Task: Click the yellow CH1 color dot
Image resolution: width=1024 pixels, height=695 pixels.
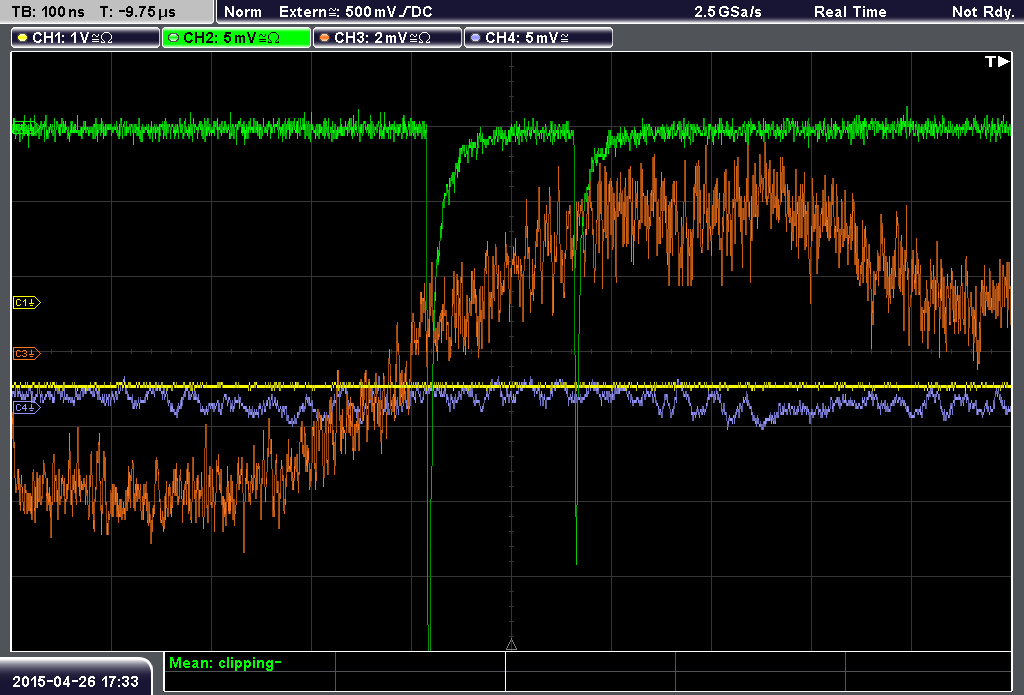Action: pos(23,38)
